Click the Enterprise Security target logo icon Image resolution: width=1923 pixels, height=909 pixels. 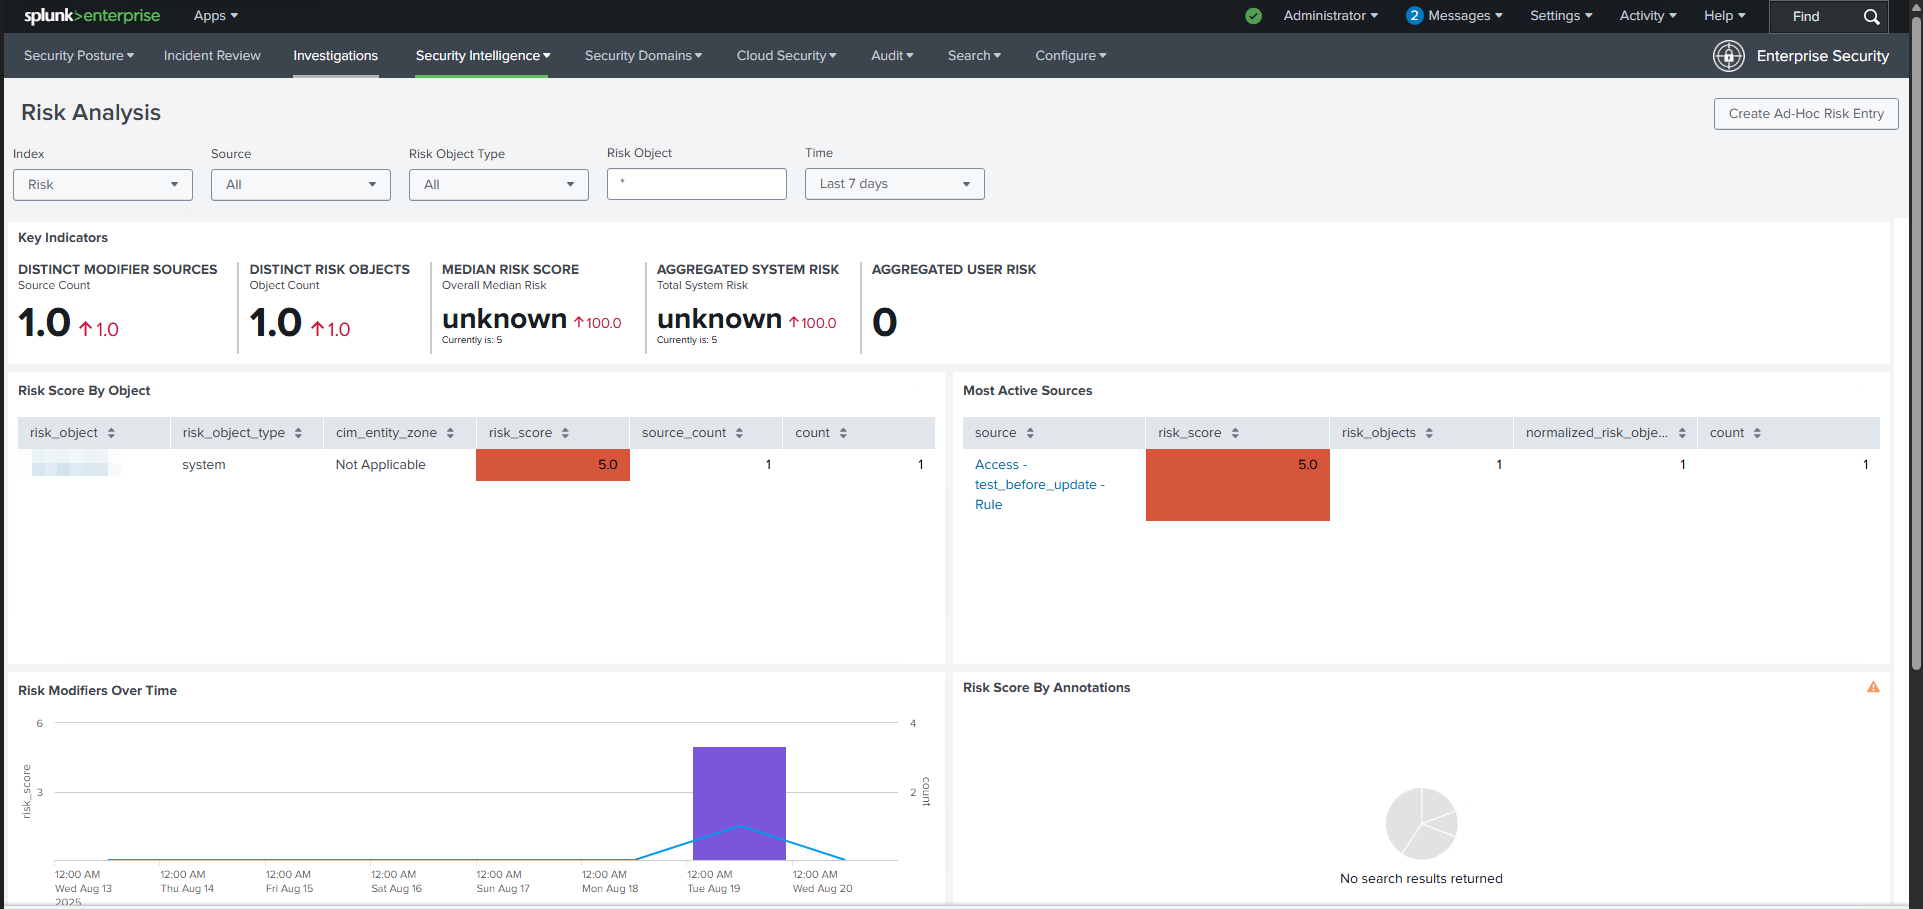pyautogui.click(x=1728, y=55)
